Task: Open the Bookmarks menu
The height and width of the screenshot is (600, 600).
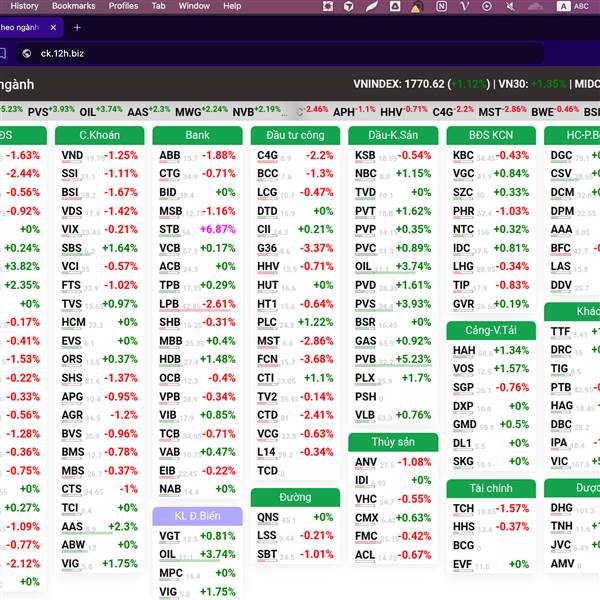Action: click(73, 6)
